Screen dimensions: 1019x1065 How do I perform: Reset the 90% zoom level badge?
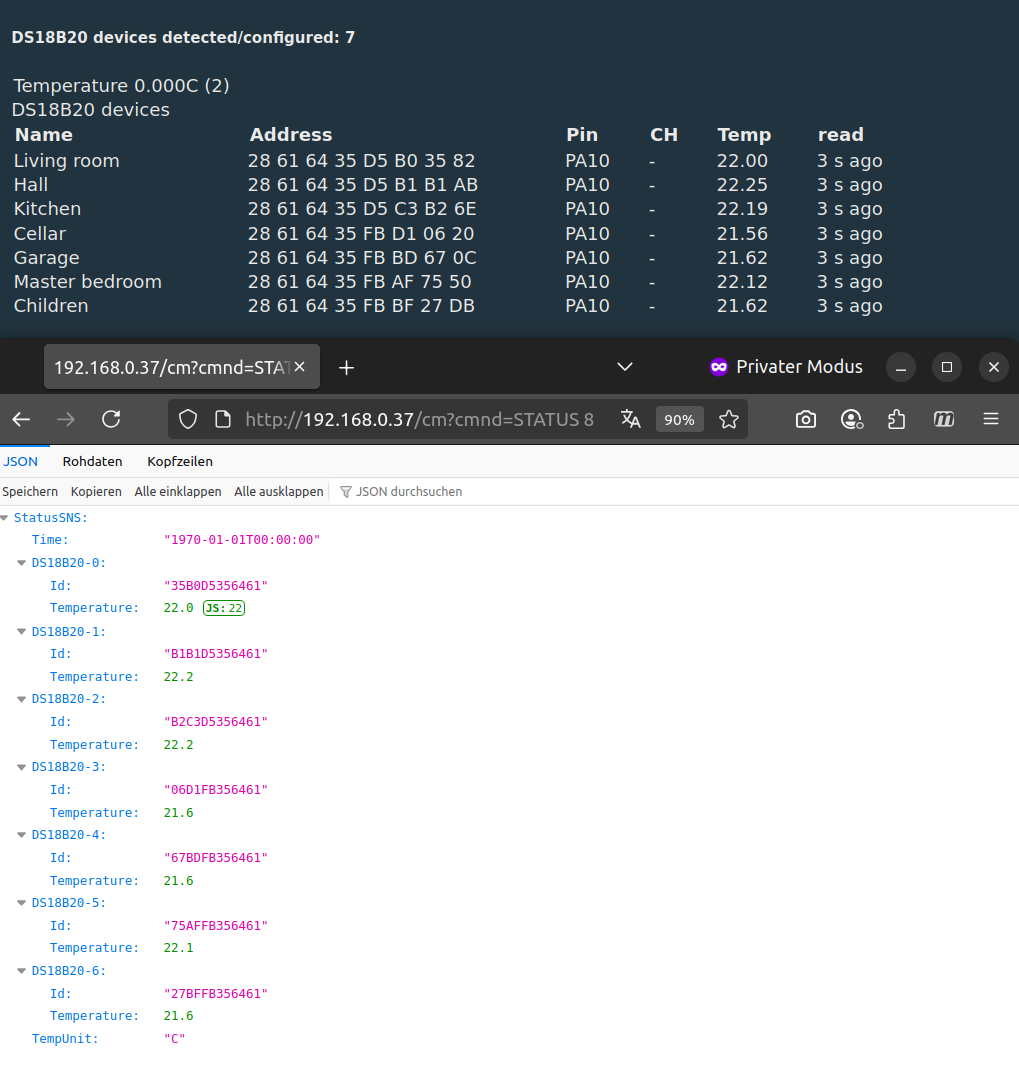[x=679, y=420]
